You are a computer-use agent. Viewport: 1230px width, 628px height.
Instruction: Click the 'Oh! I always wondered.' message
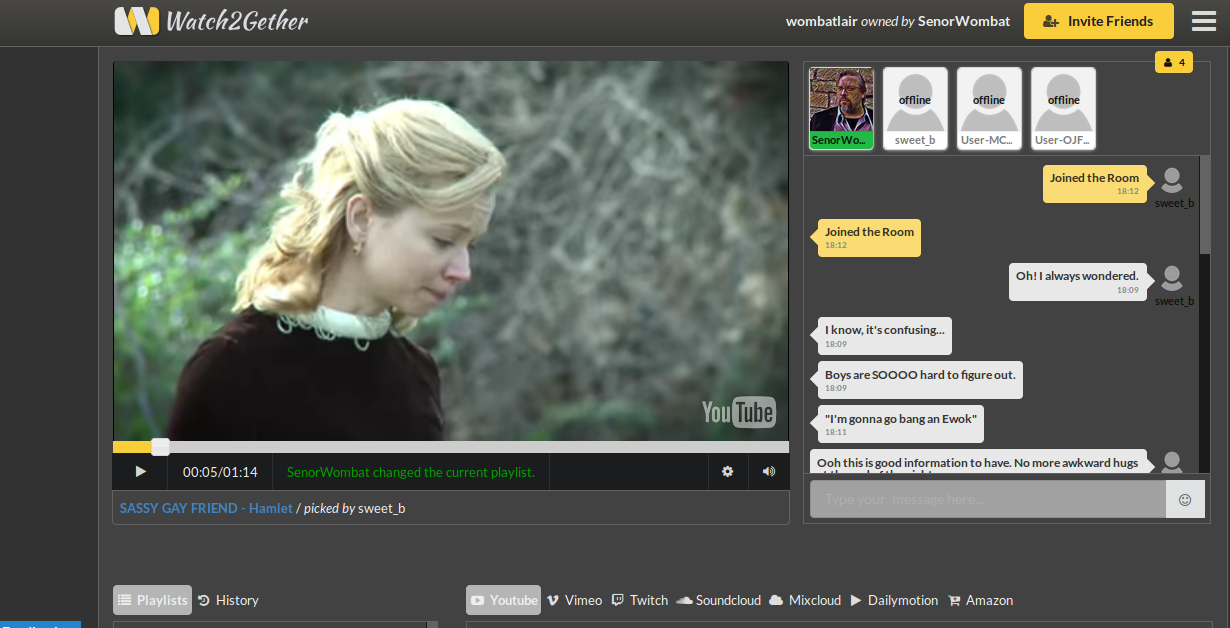coord(1077,282)
